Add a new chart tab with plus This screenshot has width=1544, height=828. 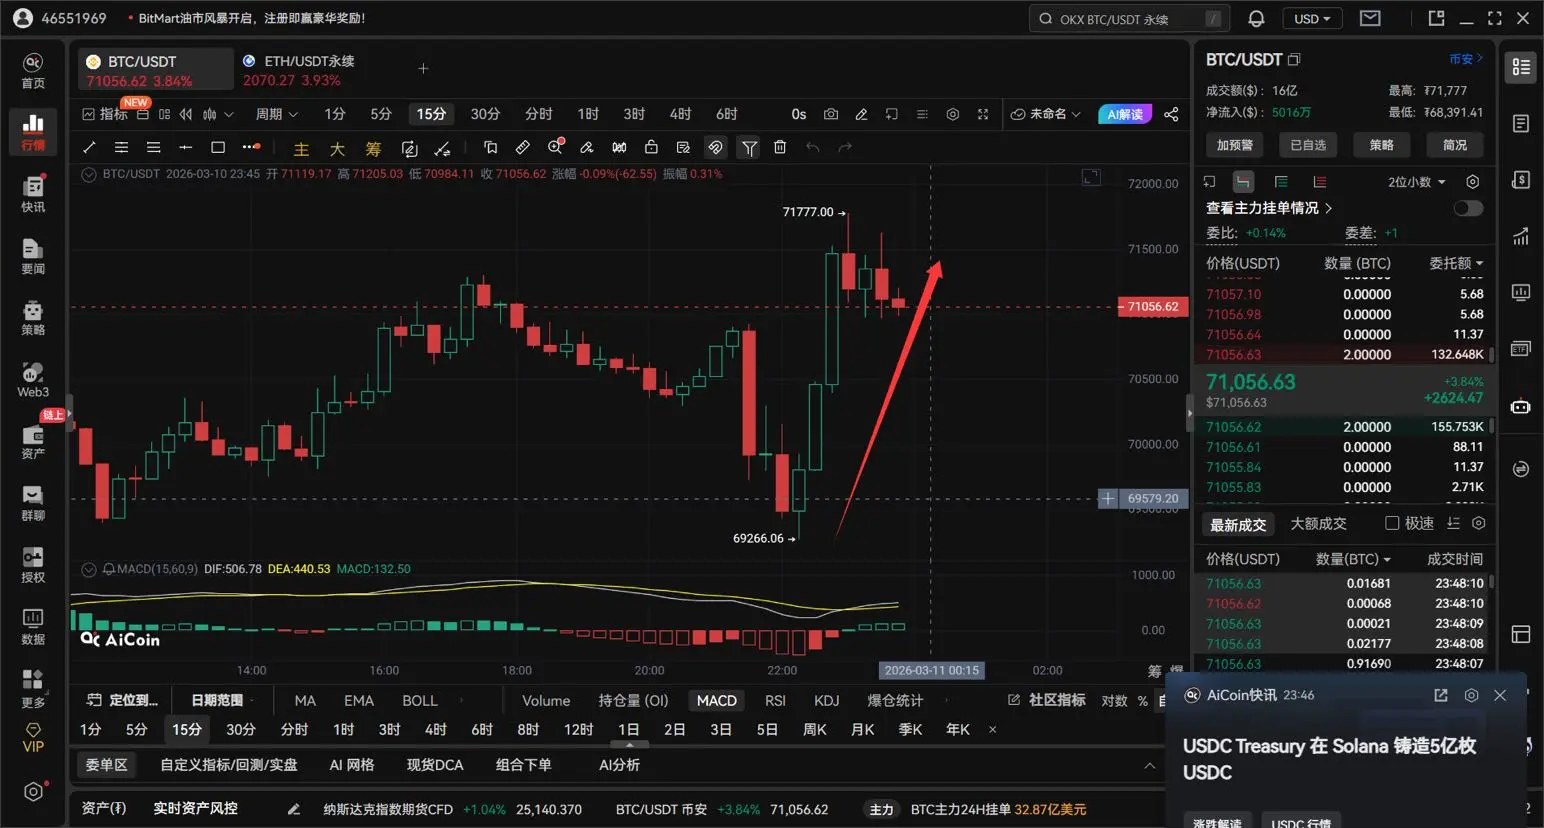[423, 69]
